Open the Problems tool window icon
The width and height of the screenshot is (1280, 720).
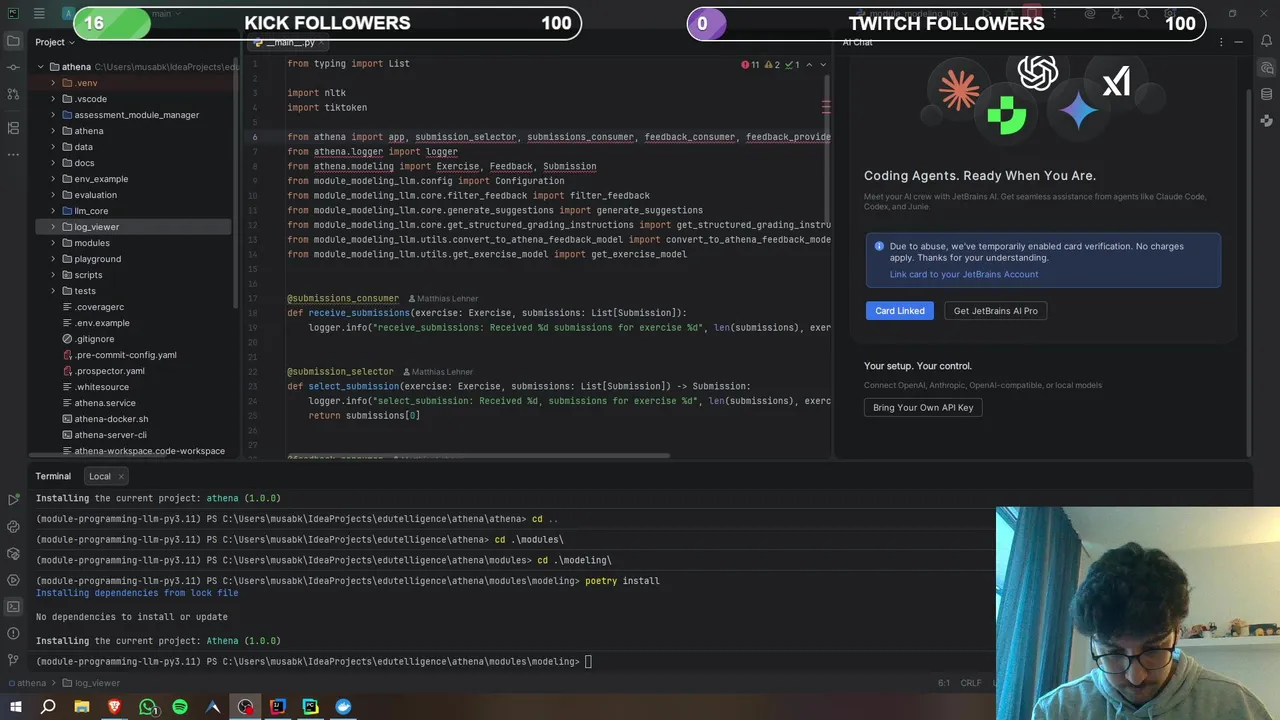tap(13, 633)
